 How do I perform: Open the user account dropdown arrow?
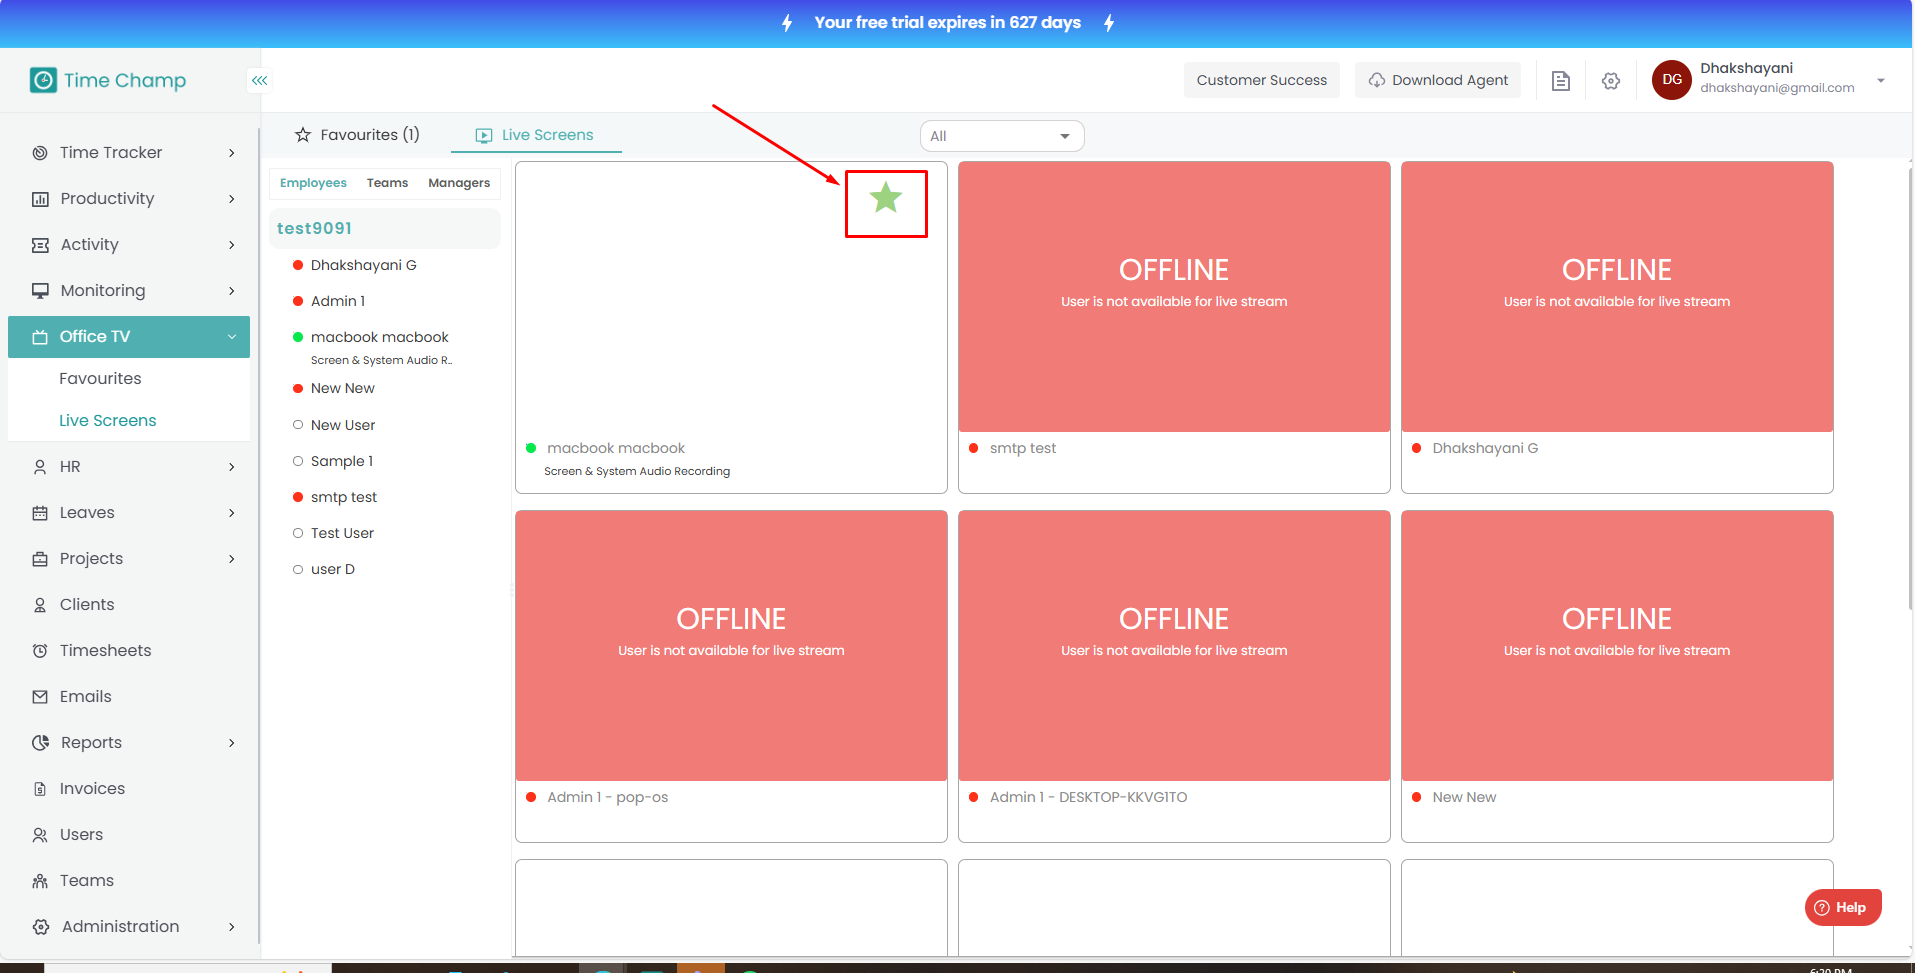(1881, 80)
